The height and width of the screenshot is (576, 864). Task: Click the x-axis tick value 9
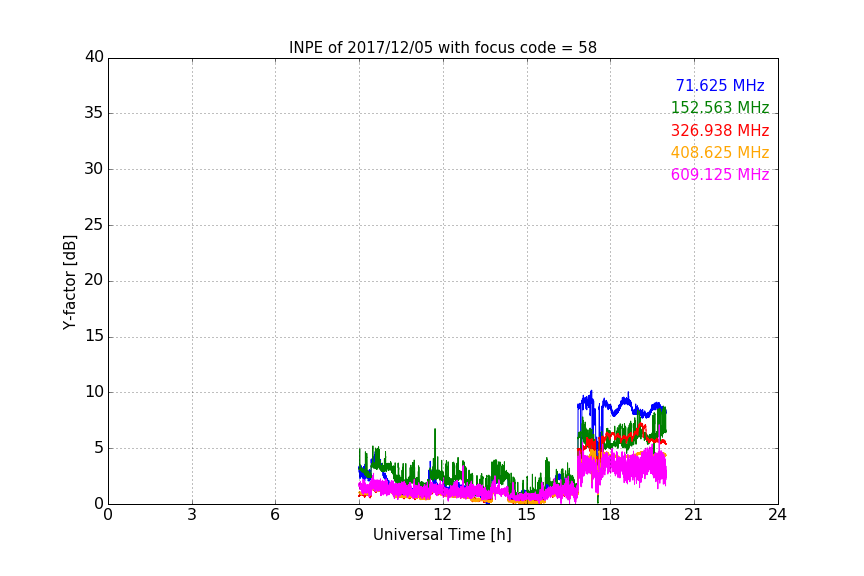point(359,515)
